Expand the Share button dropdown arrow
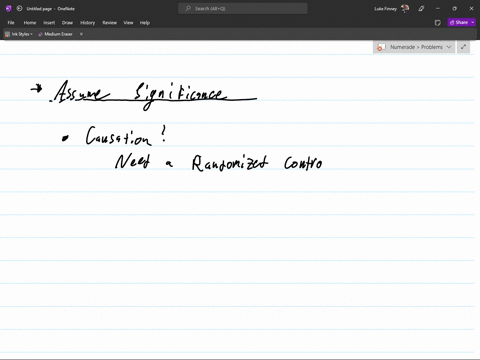Screen dimensions: 480x360 (x=473, y=22)
